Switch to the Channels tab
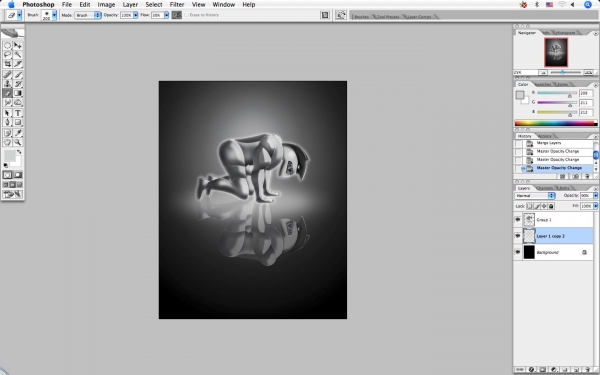This screenshot has height=375, width=600. click(545, 188)
